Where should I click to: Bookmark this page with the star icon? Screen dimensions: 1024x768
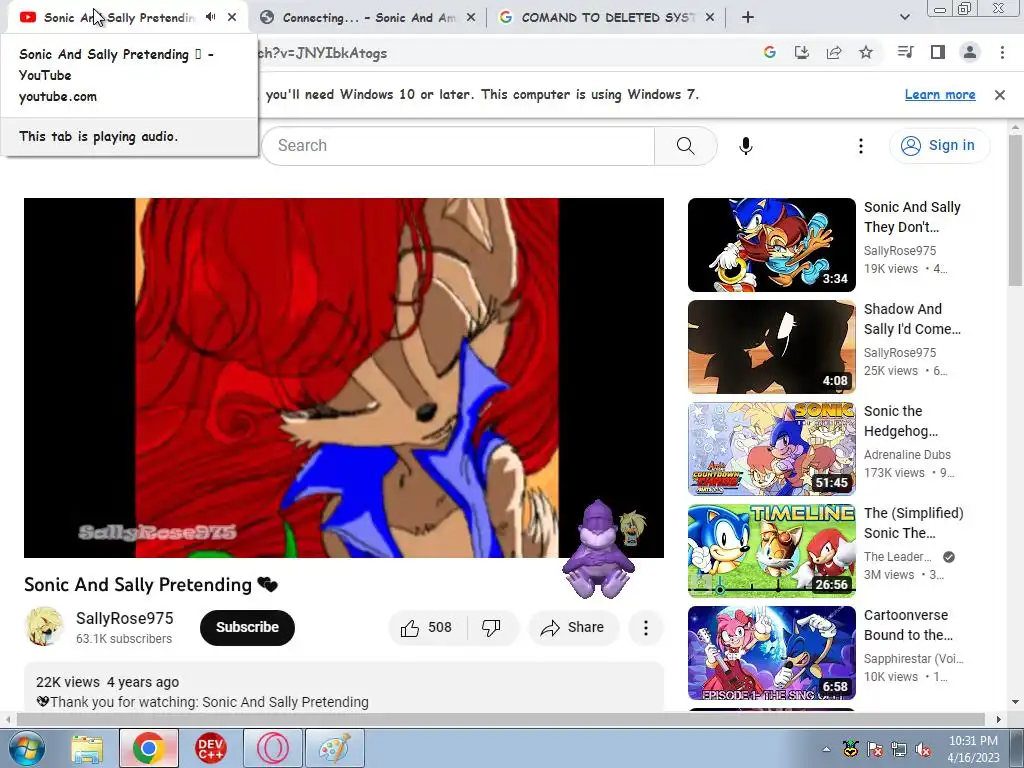click(866, 52)
